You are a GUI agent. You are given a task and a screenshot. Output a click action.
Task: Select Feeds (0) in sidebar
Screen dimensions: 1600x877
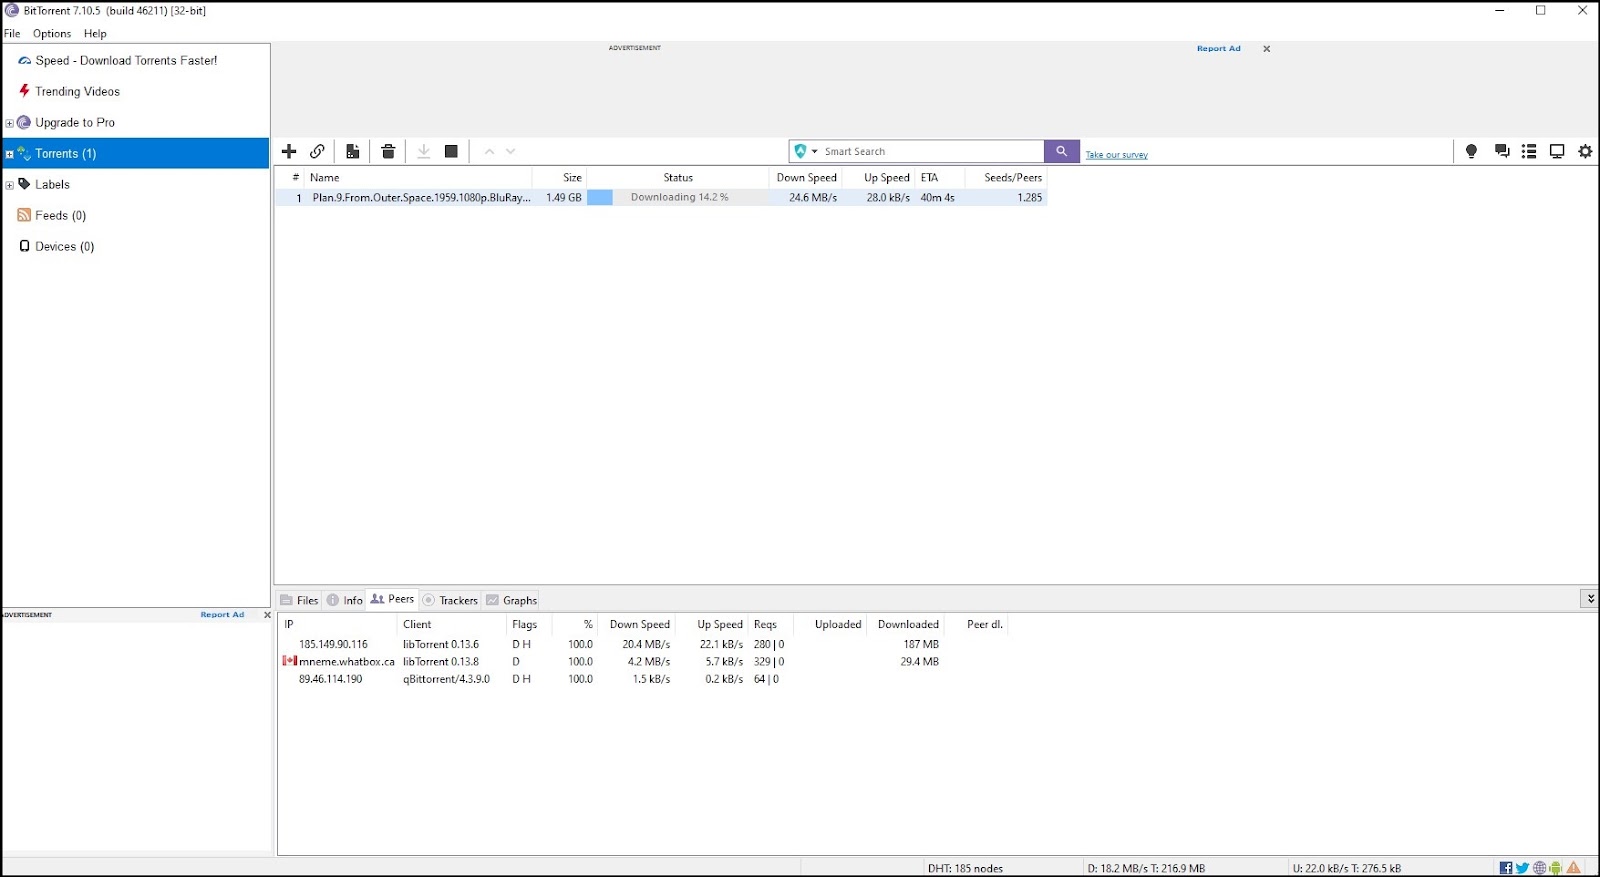click(60, 215)
